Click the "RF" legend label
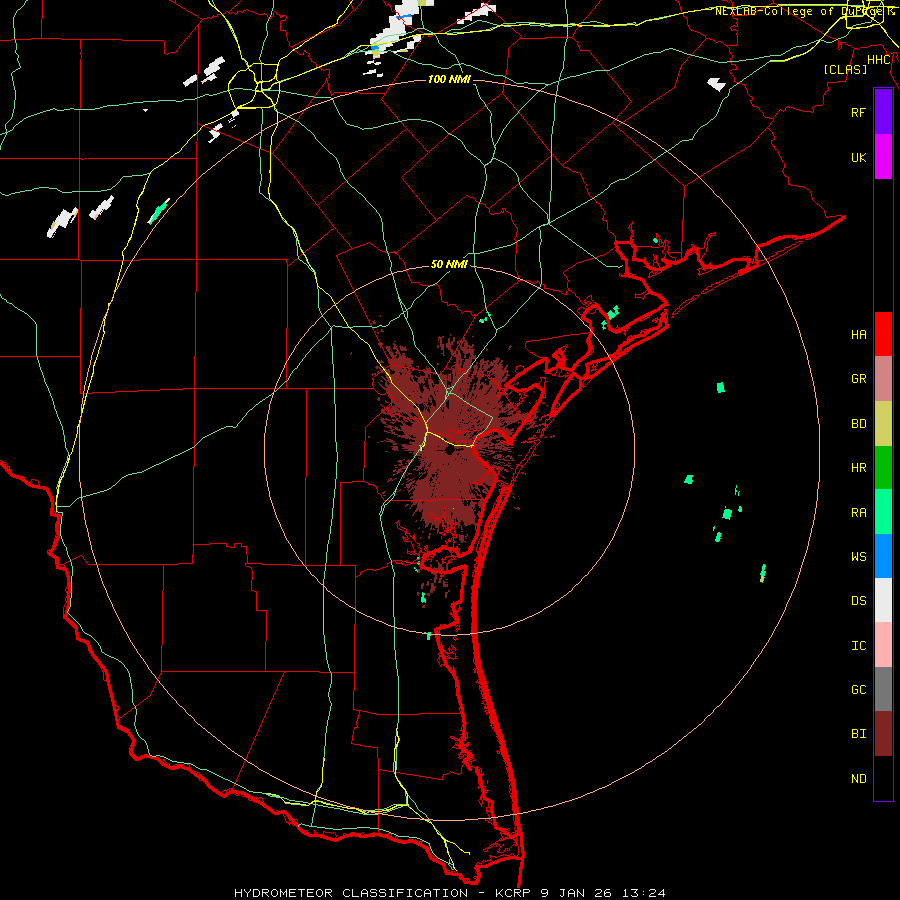900x900 pixels. pyautogui.click(x=858, y=112)
